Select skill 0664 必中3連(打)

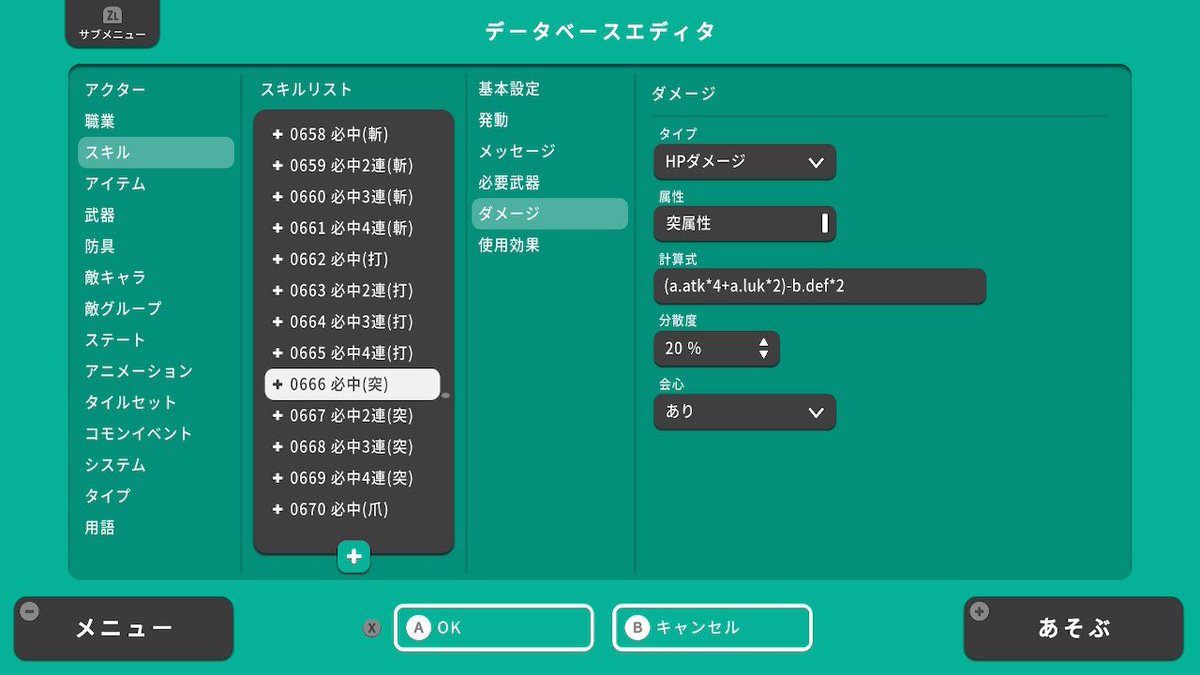click(352, 322)
